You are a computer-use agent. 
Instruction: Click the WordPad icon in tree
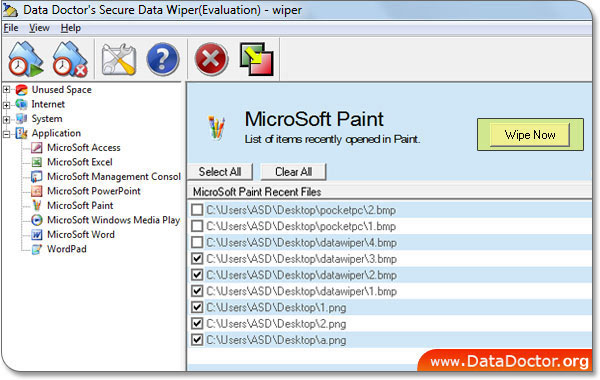pyautogui.click(x=37, y=249)
